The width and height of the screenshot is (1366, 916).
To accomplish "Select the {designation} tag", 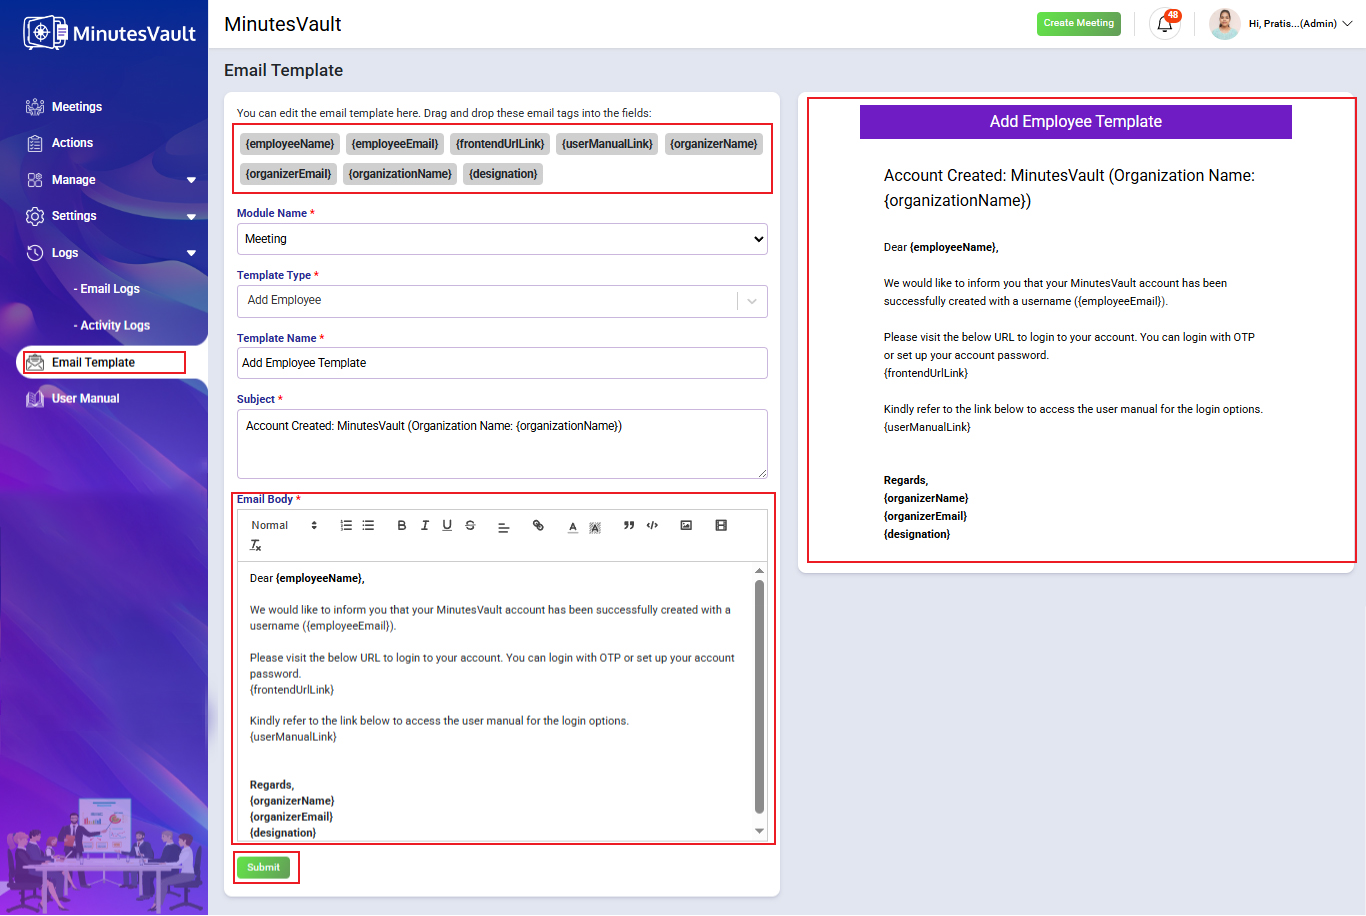I will point(503,174).
